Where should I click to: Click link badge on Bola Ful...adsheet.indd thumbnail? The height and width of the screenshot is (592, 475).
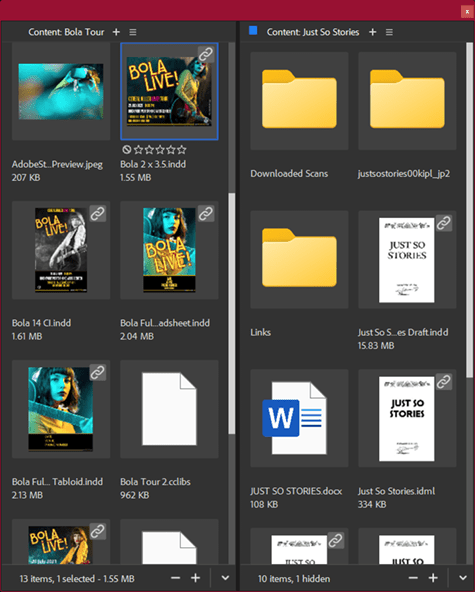[206, 214]
